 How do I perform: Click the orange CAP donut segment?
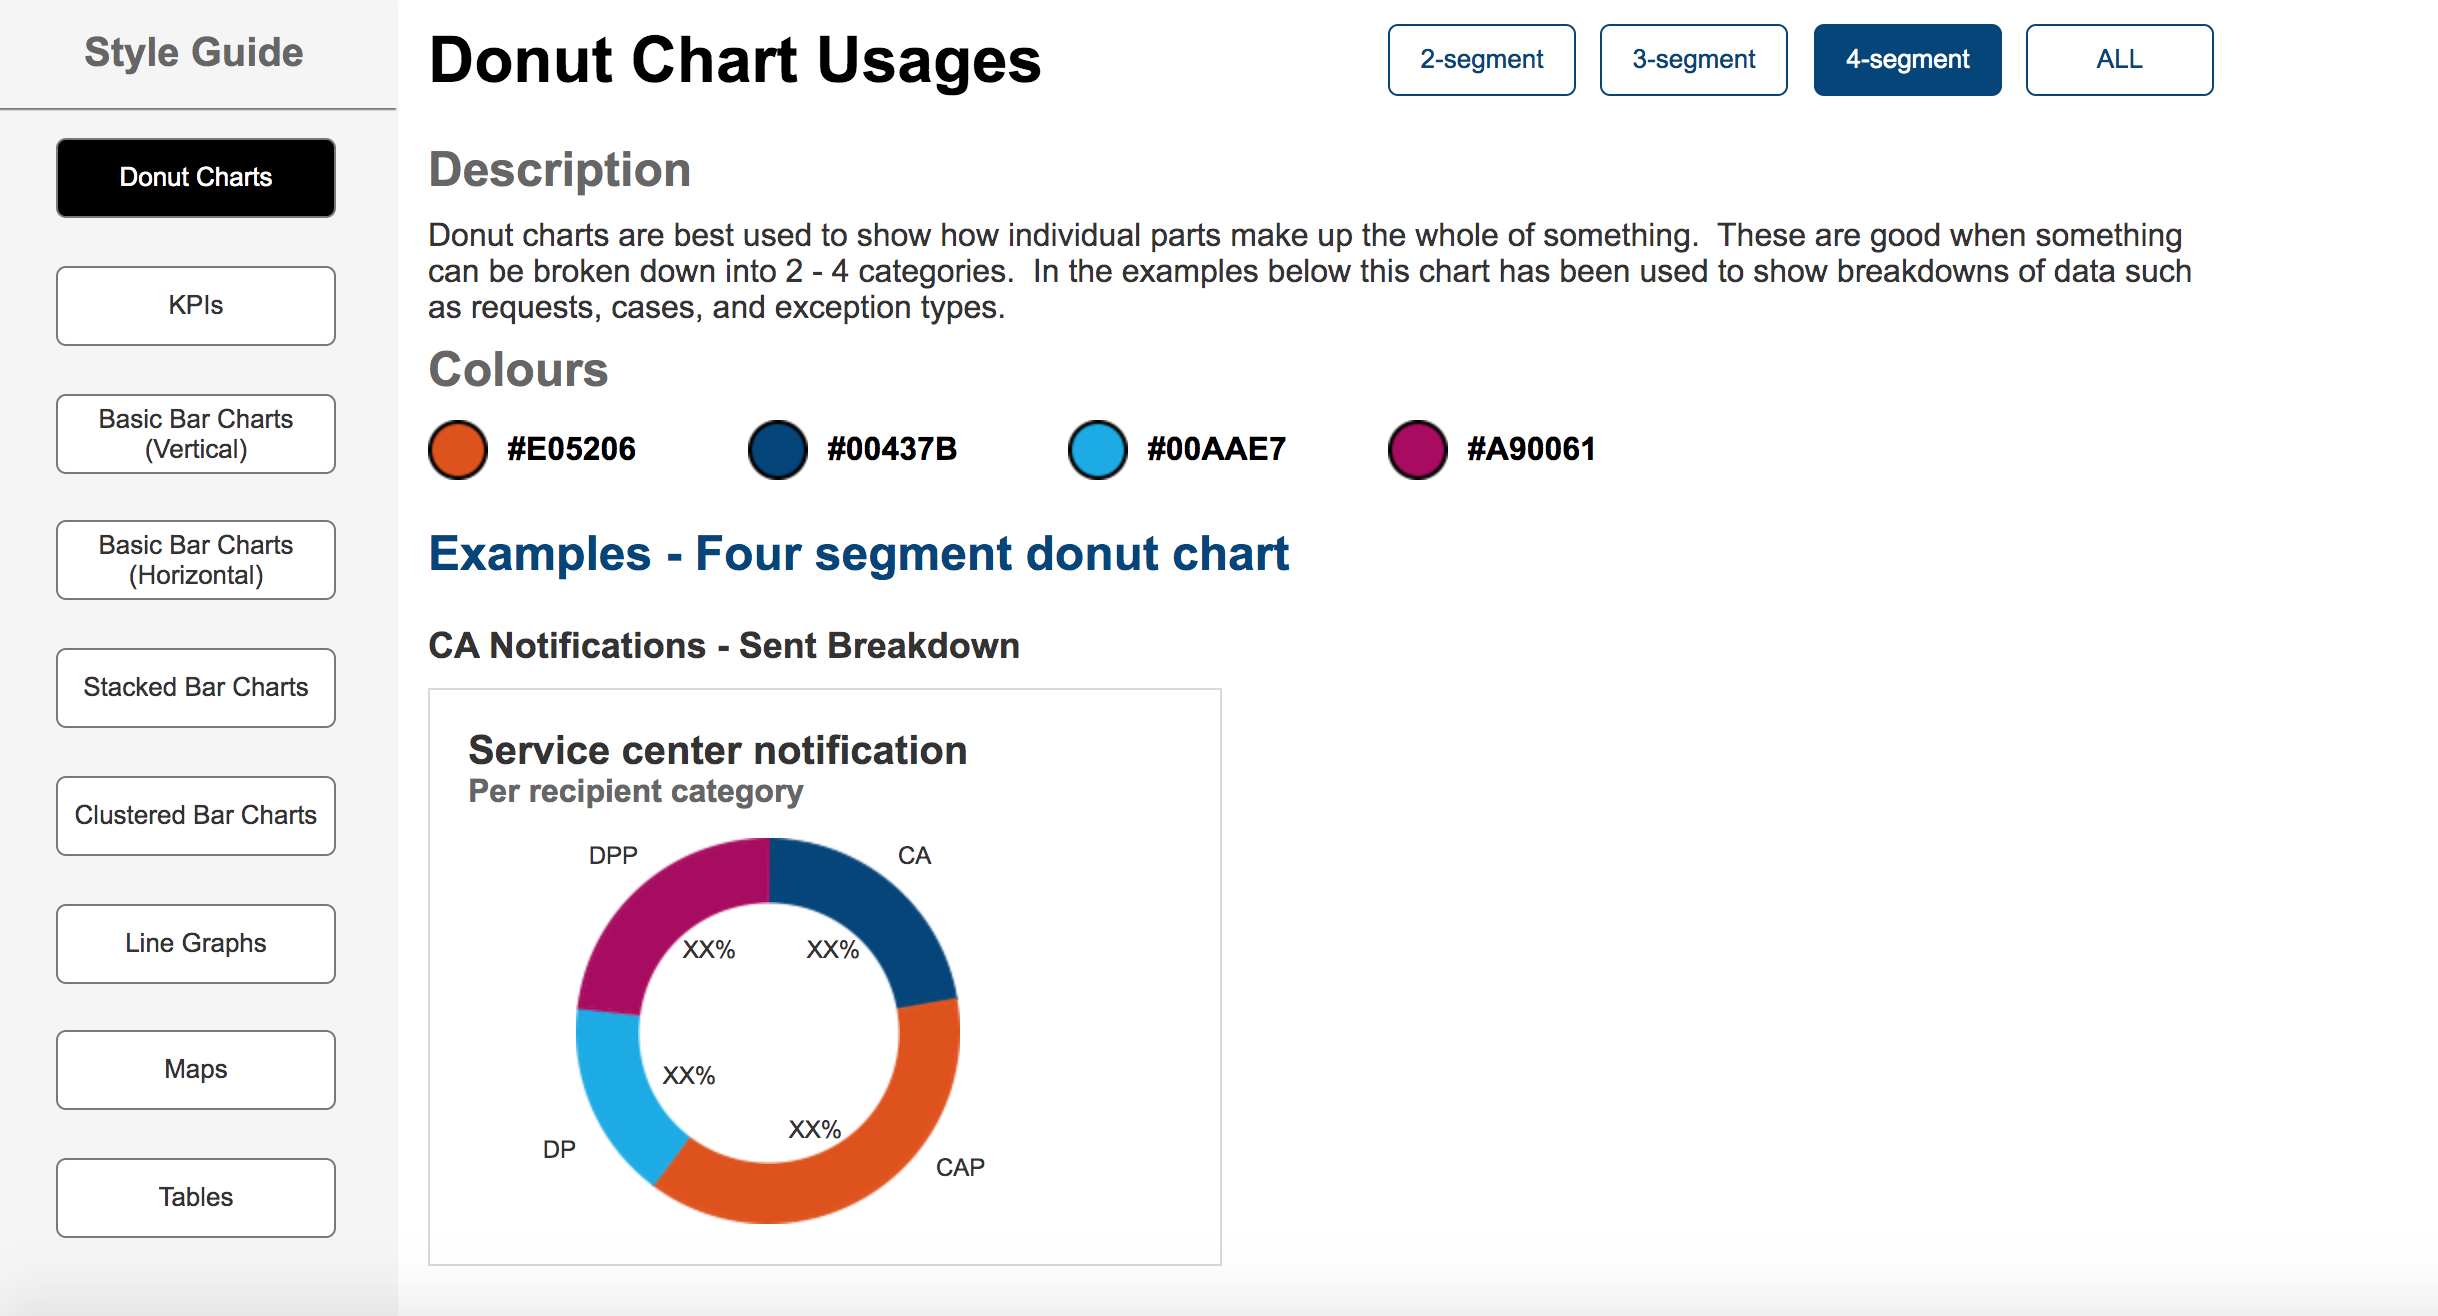[x=880, y=1150]
